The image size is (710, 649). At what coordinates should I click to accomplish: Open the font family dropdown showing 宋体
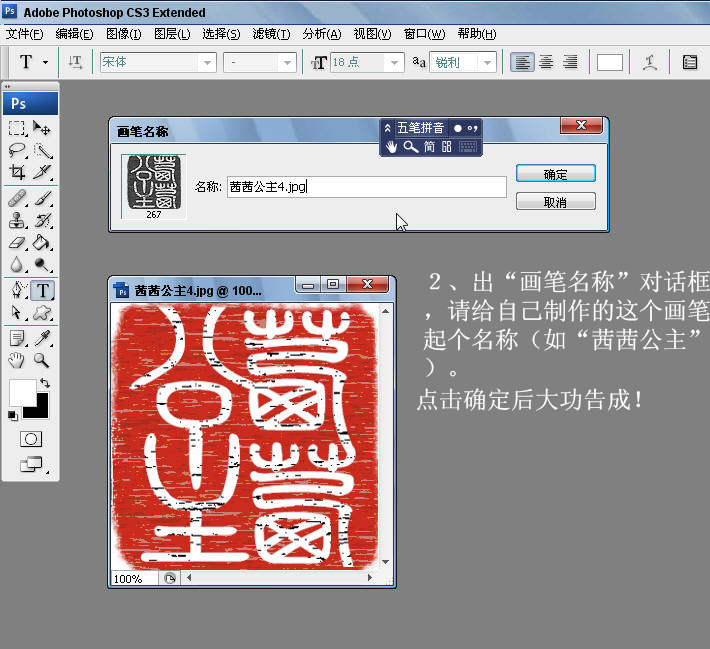[x=207, y=62]
